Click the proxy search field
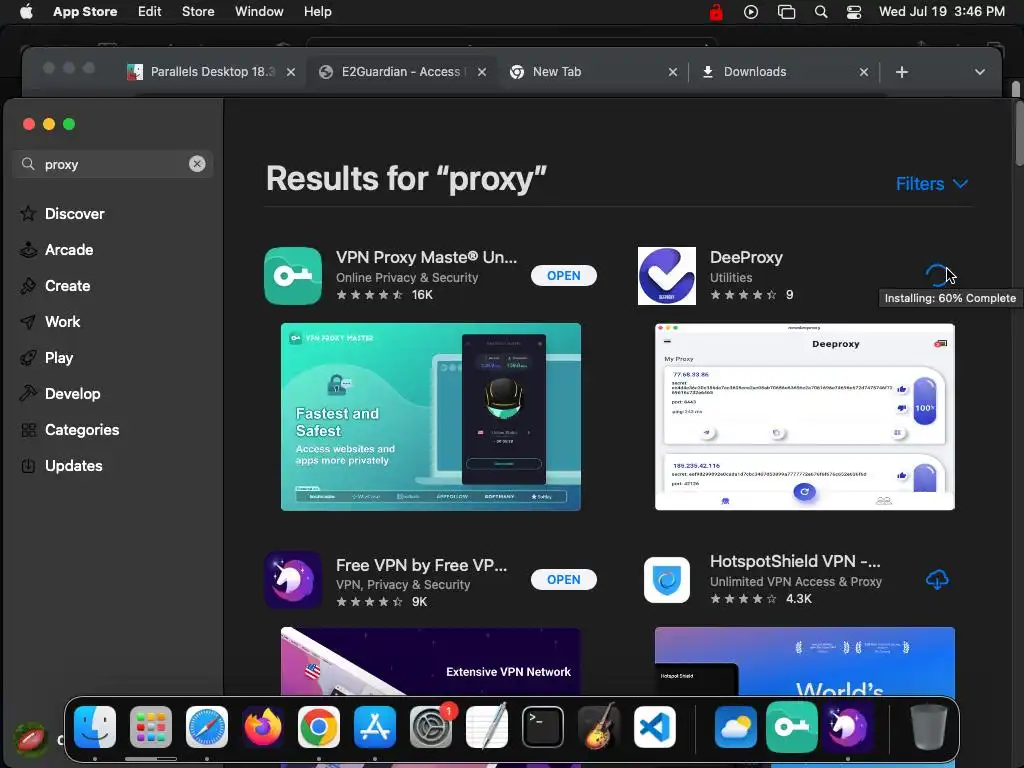The height and width of the screenshot is (768, 1024). tap(112, 164)
